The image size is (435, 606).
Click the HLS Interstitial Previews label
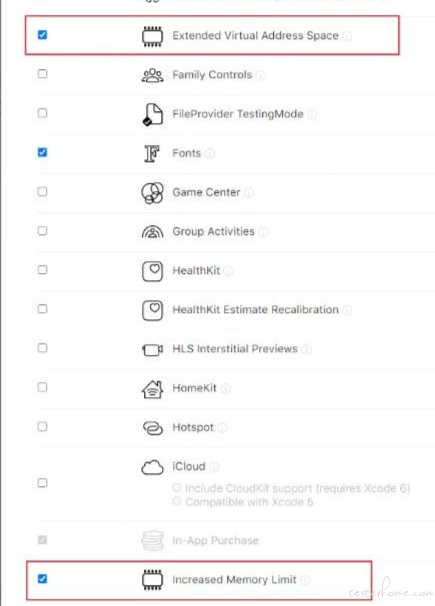coord(235,349)
